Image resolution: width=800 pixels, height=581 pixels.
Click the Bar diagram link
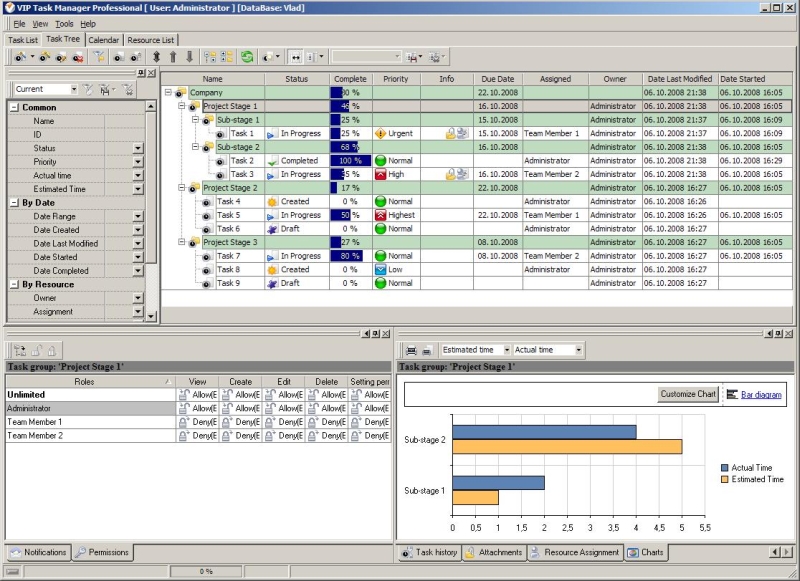click(x=761, y=395)
